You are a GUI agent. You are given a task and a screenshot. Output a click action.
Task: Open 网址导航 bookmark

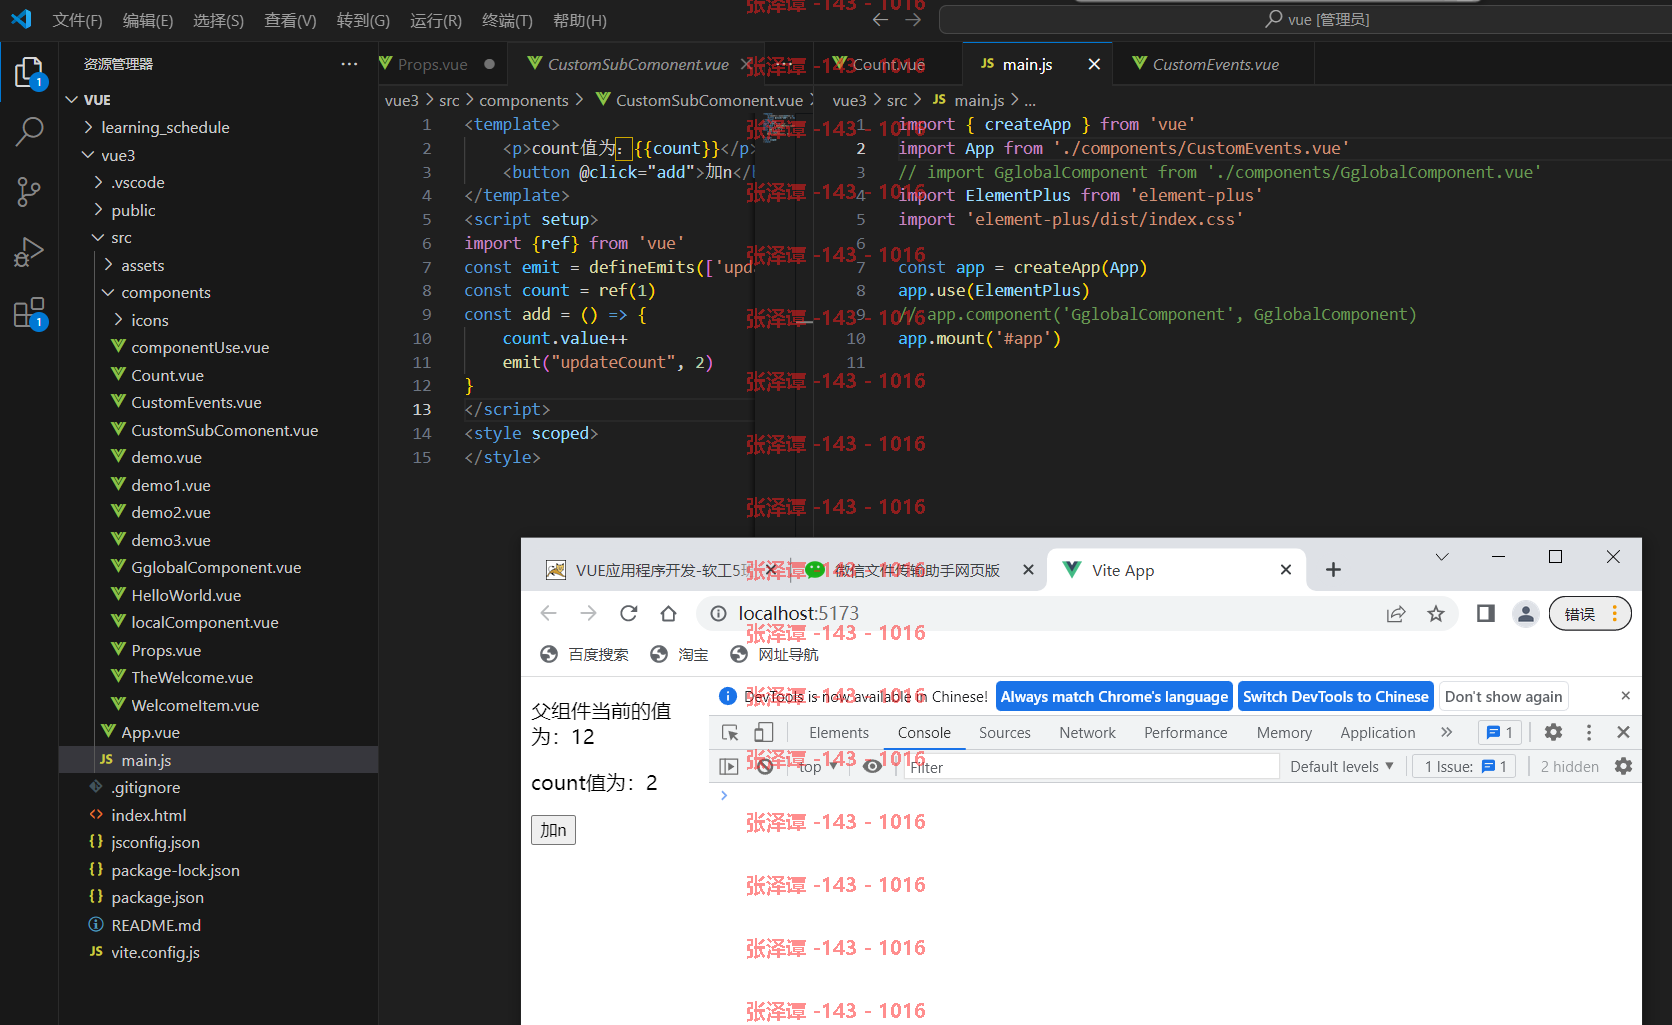pos(774,654)
